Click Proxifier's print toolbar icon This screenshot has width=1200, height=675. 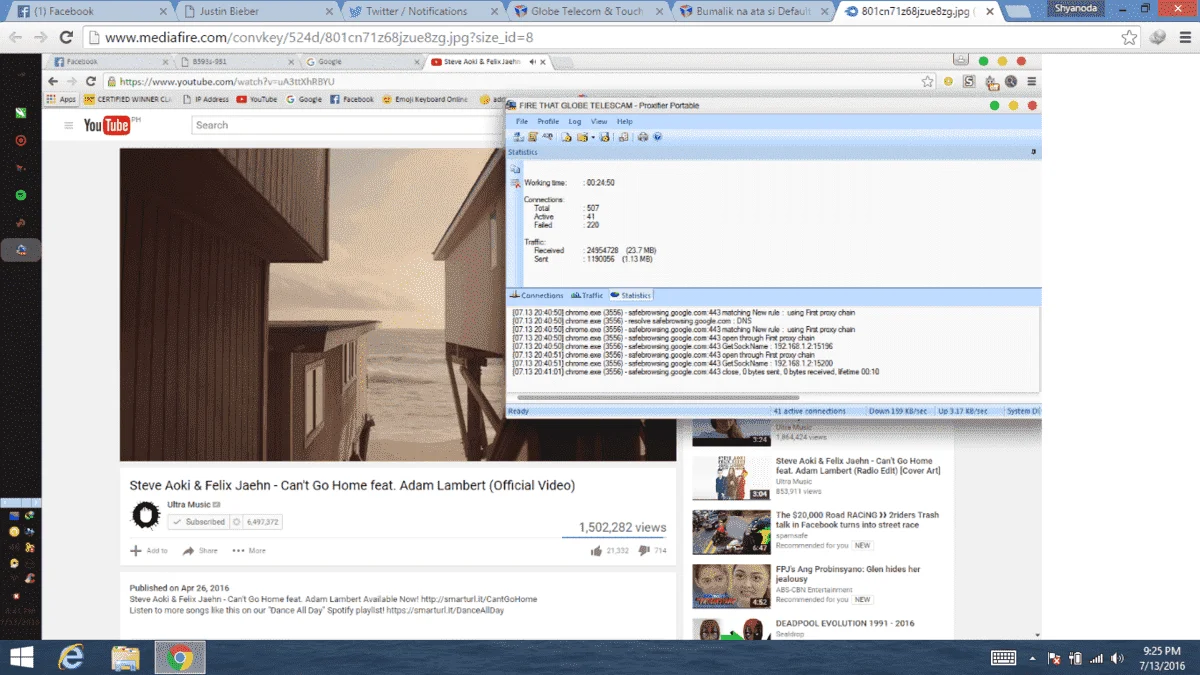click(642, 137)
